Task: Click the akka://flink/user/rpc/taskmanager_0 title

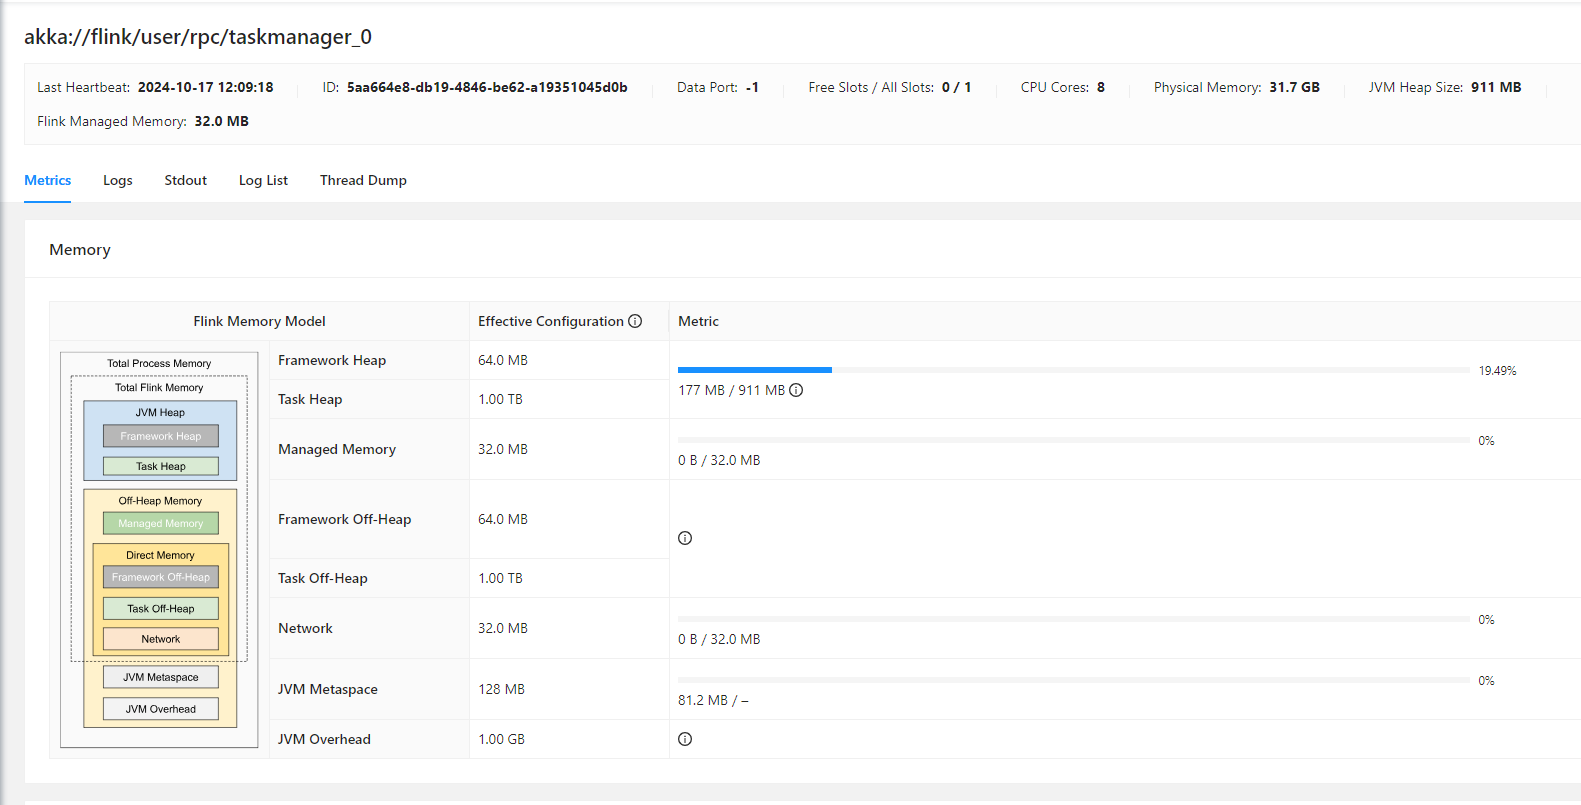Action: tap(198, 37)
